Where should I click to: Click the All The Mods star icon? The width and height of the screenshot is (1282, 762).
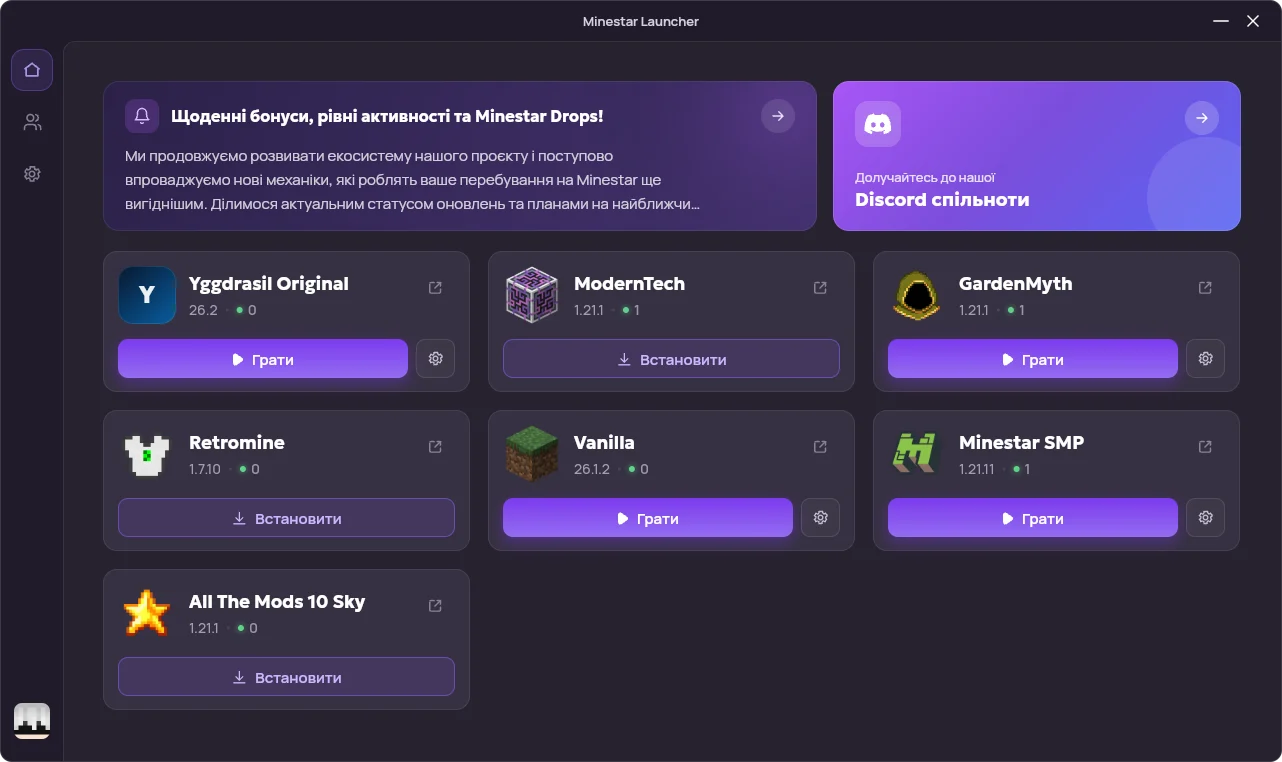coord(147,613)
